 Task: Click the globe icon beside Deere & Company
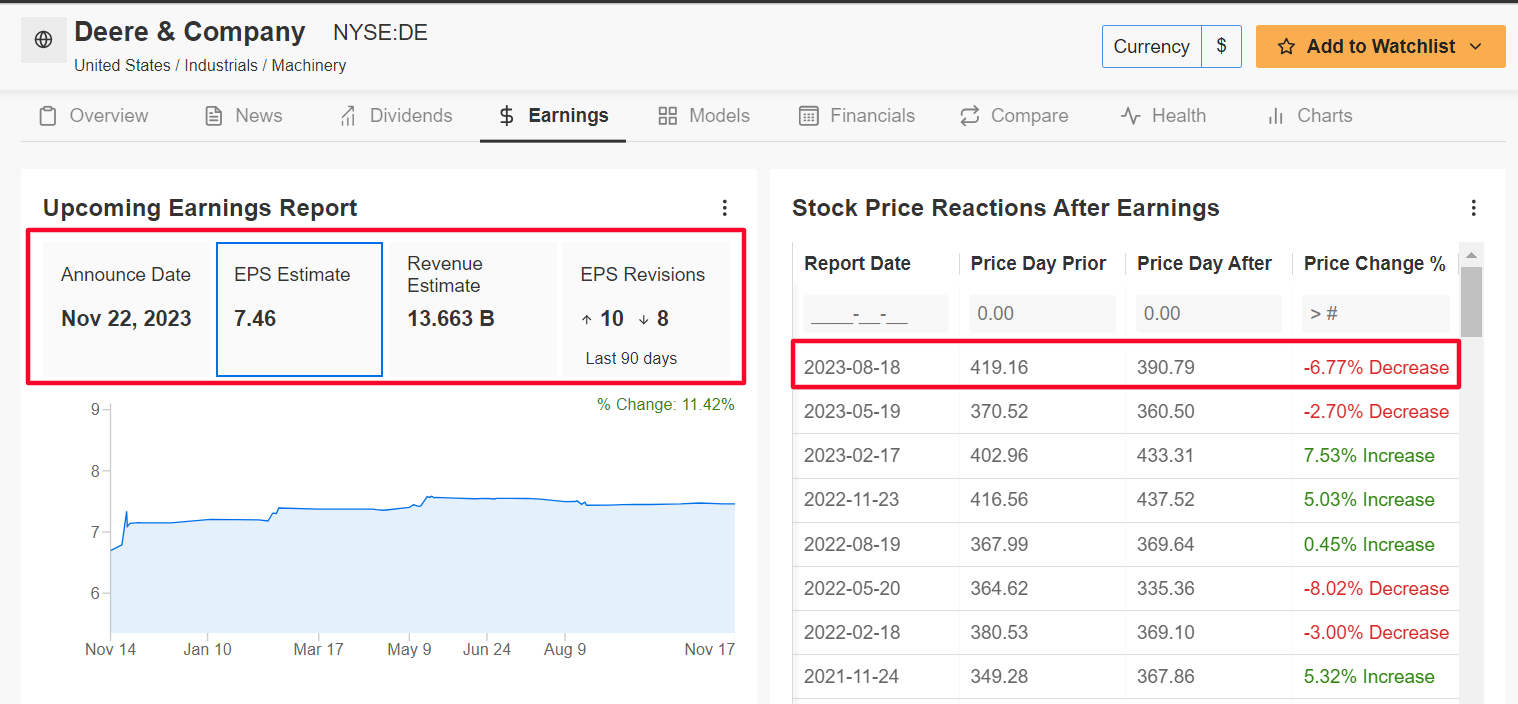point(43,40)
